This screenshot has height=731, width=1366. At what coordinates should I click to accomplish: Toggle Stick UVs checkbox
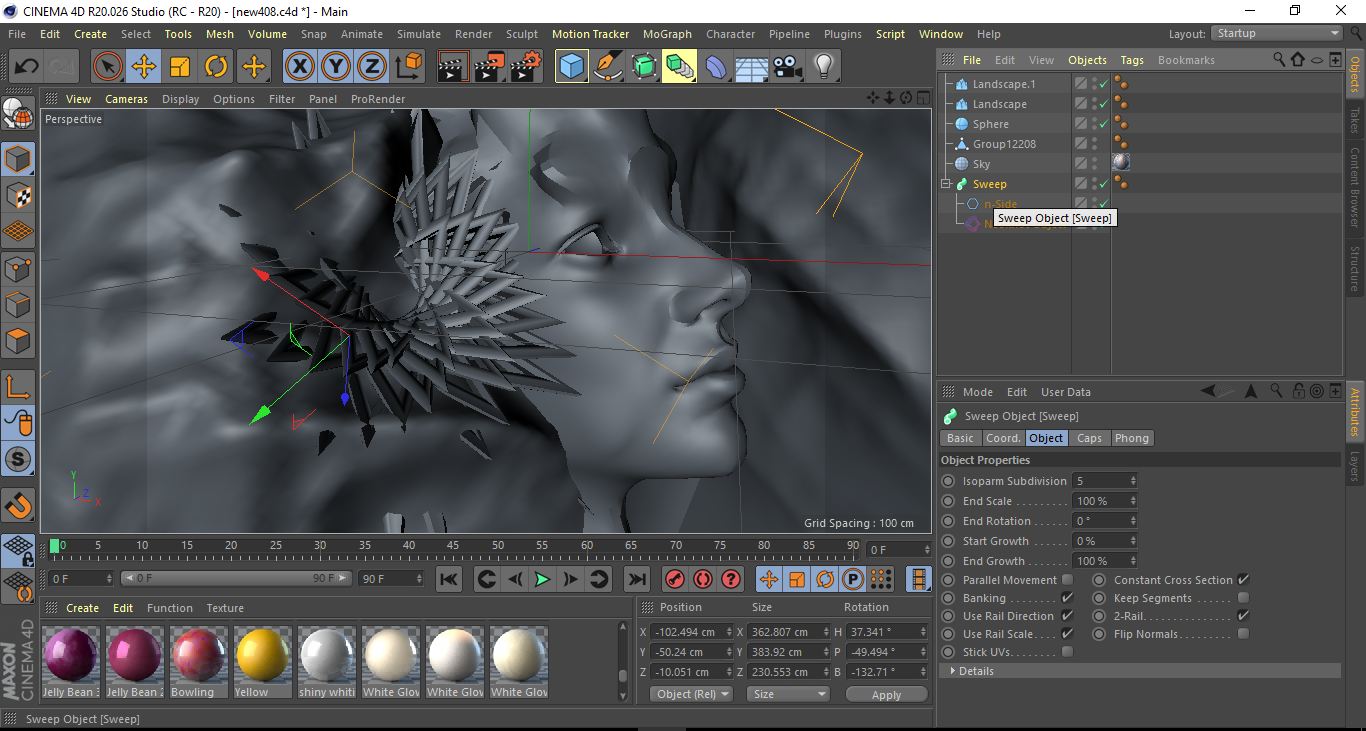tap(1067, 652)
